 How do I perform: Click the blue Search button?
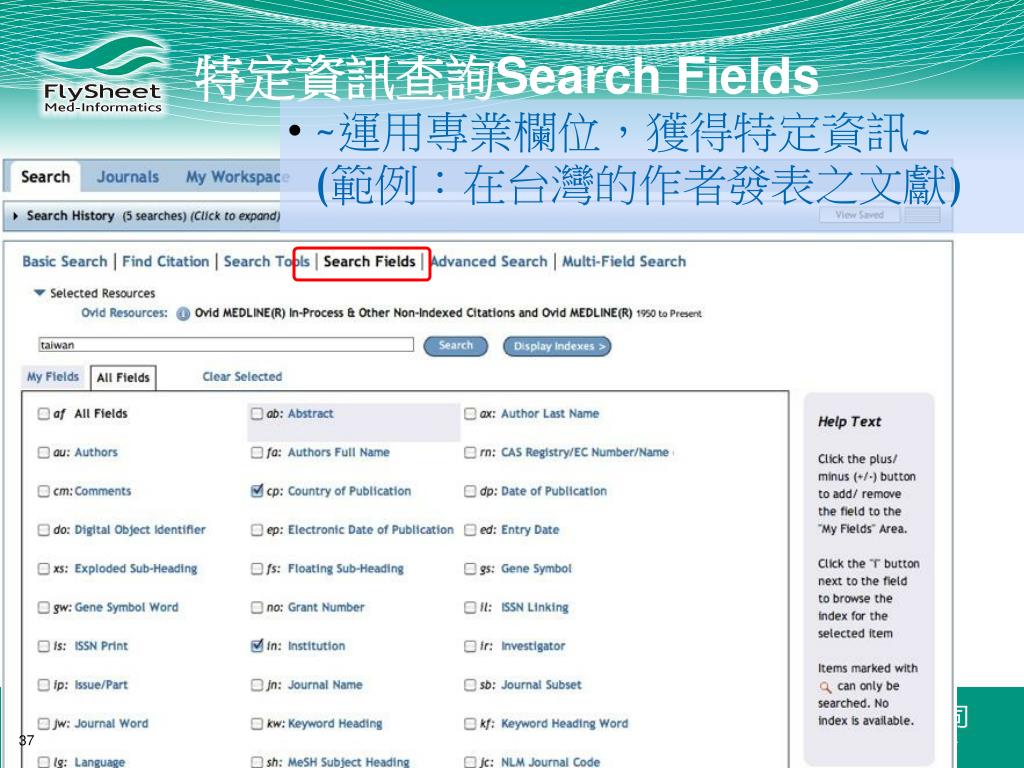[456, 345]
